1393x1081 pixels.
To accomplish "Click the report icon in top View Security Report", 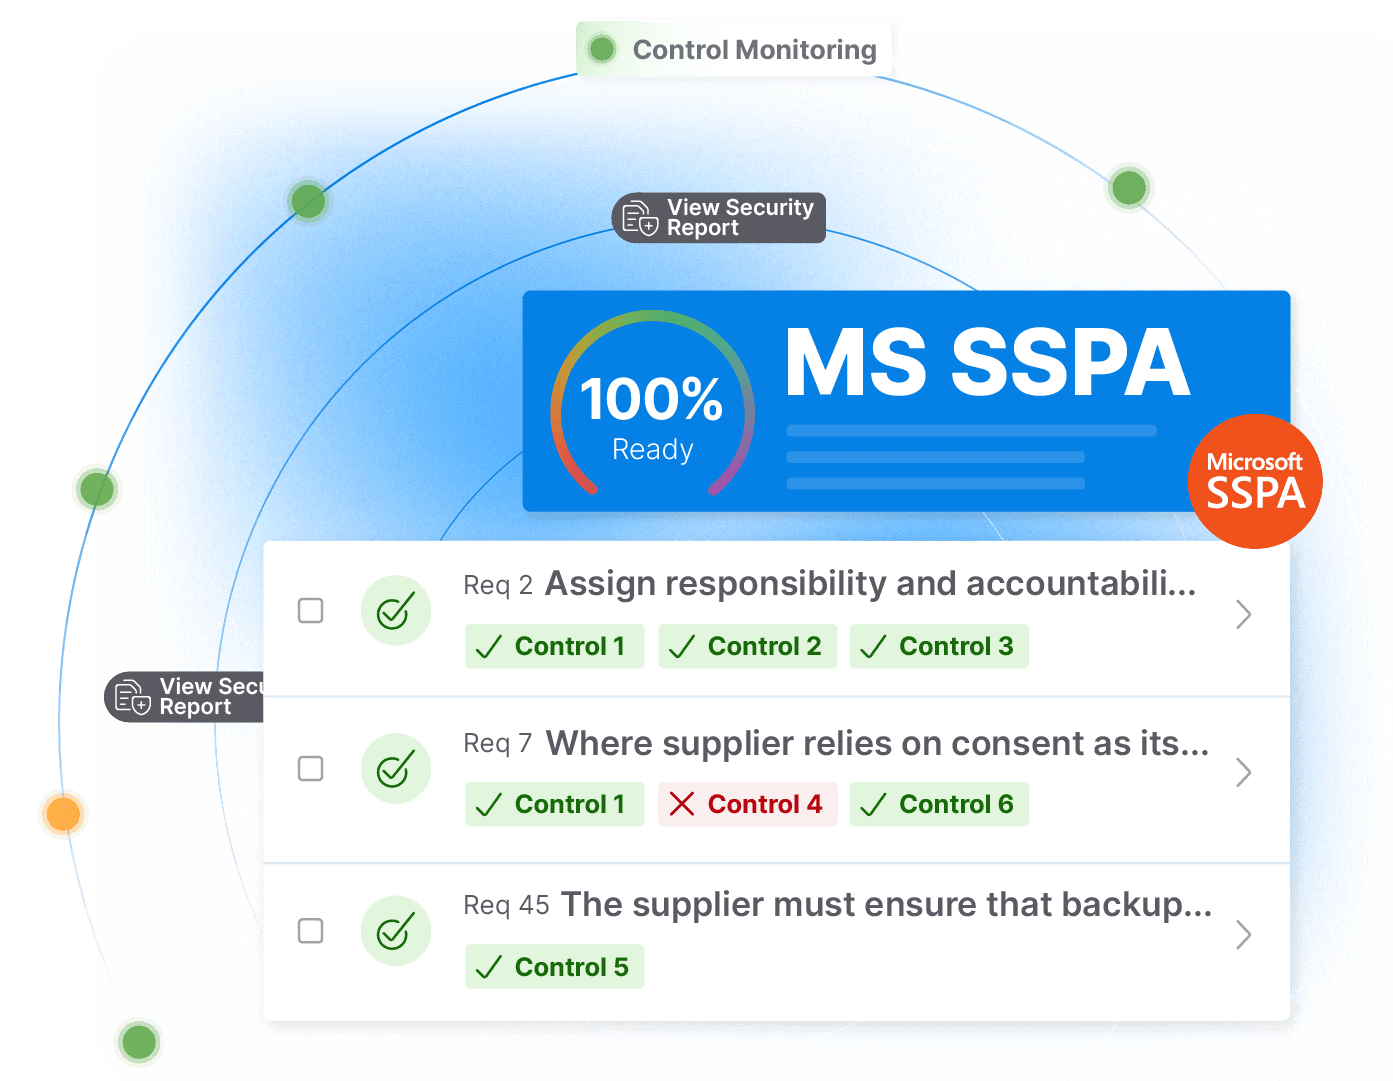I will (639, 218).
